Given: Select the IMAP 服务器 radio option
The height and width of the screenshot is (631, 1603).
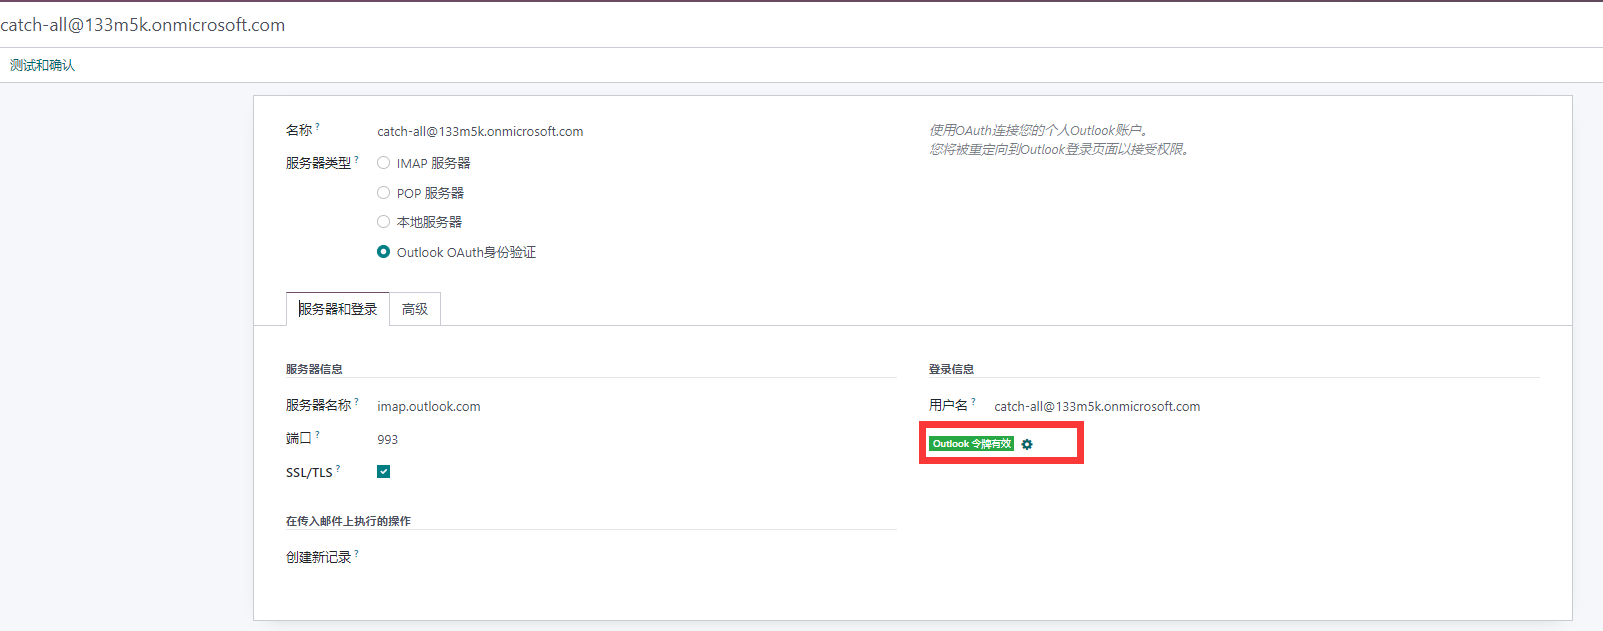Looking at the screenshot, I should click(383, 163).
